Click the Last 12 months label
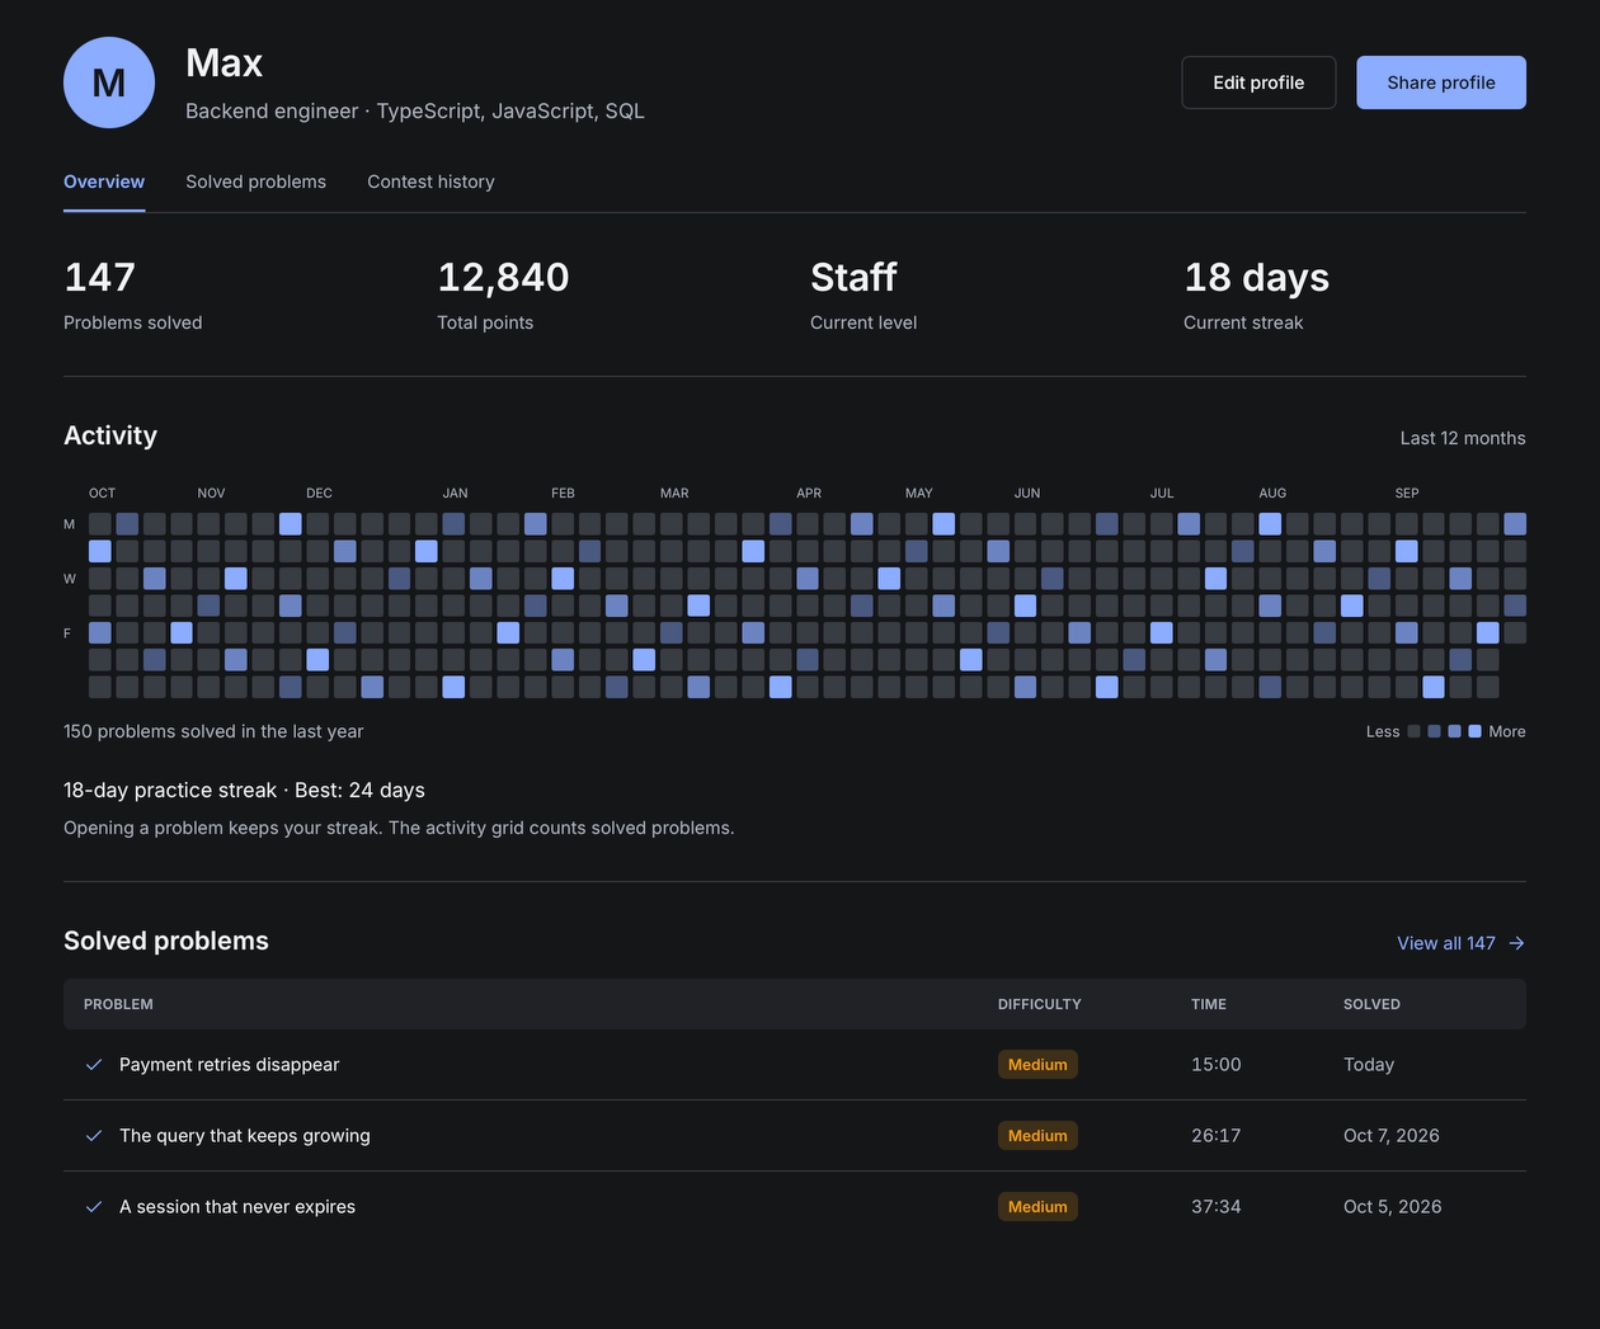 [1462, 438]
